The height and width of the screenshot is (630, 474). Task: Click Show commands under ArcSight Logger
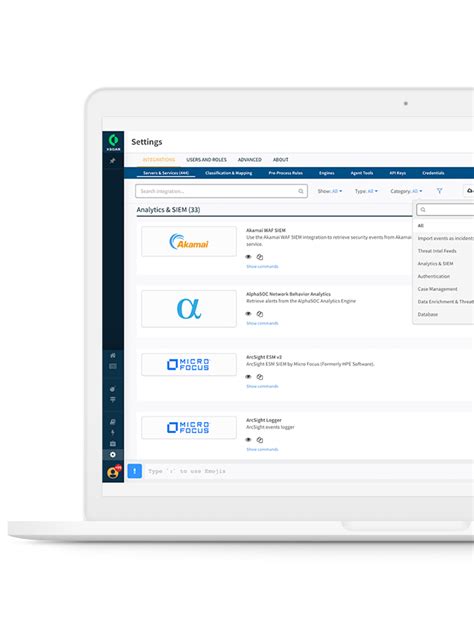(262, 449)
